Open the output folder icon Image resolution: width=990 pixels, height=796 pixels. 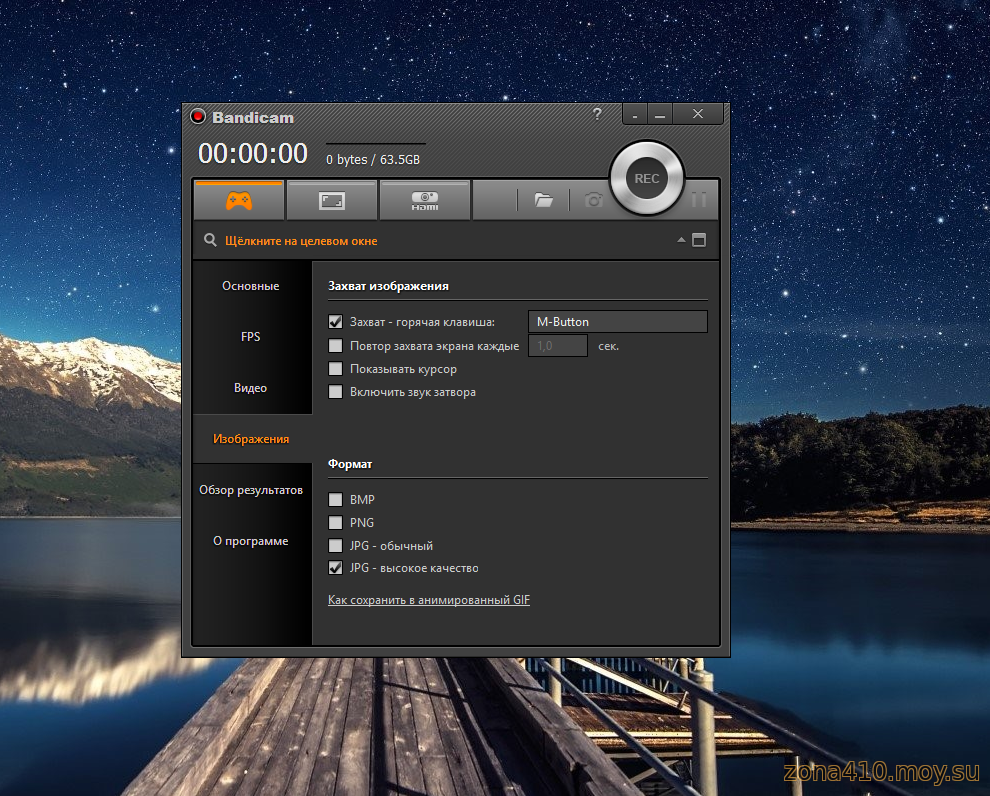point(543,201)
